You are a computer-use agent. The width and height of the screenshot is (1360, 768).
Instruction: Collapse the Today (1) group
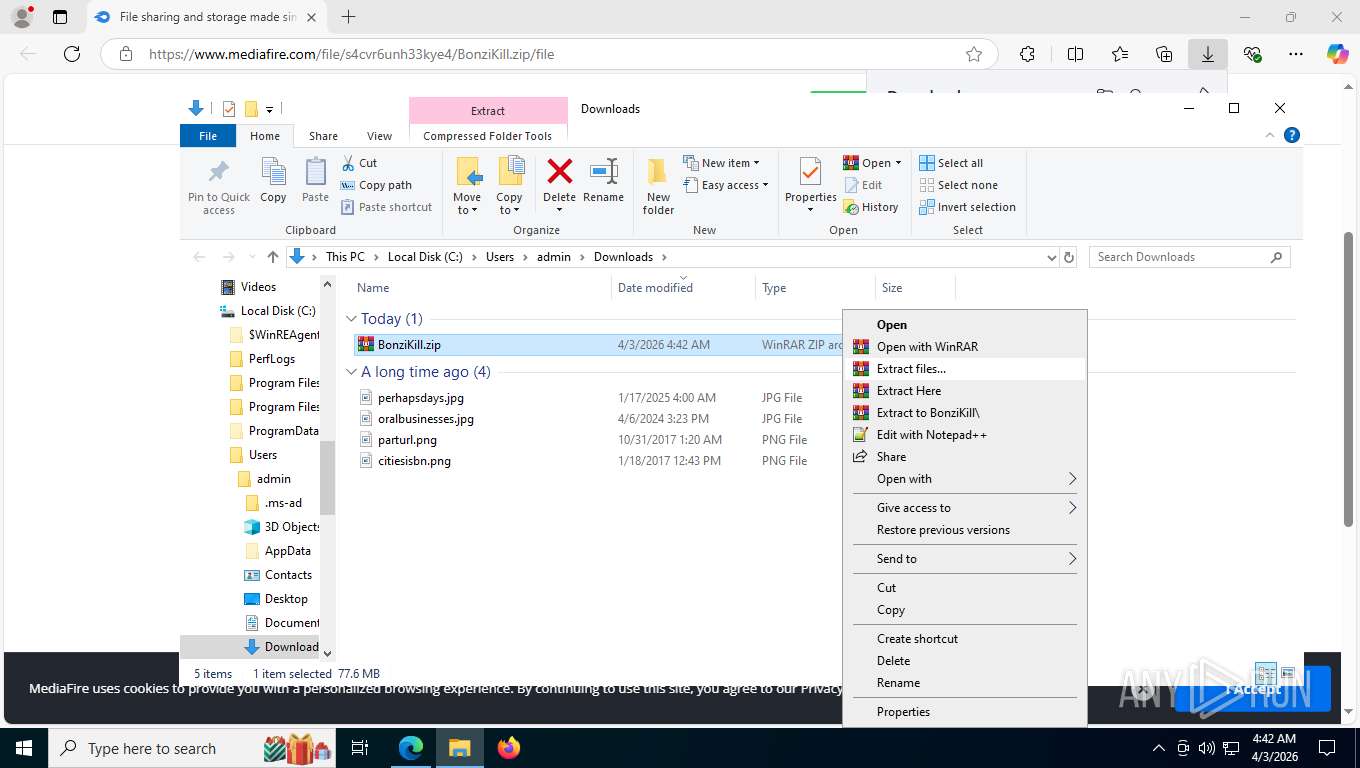pyautogui.click(x=351, y=319)
